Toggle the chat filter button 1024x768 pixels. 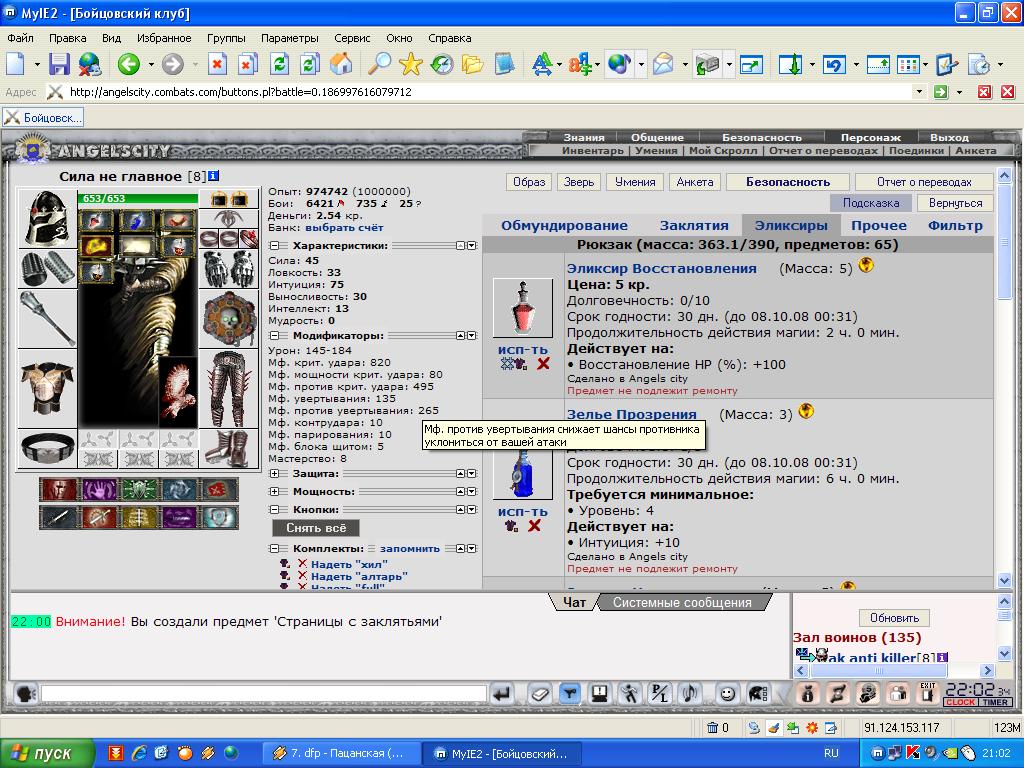coord(569,694)
